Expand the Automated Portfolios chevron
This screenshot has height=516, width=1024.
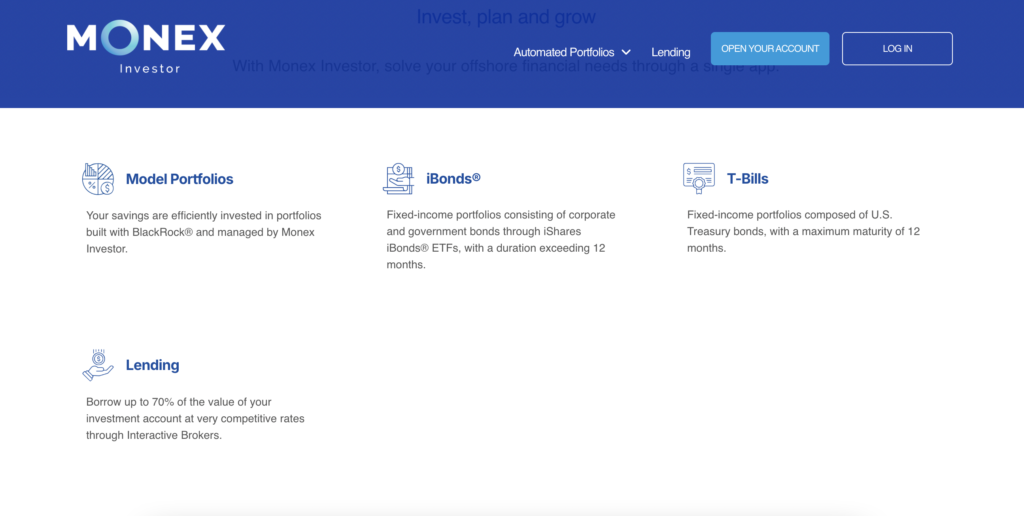point(626,52)
